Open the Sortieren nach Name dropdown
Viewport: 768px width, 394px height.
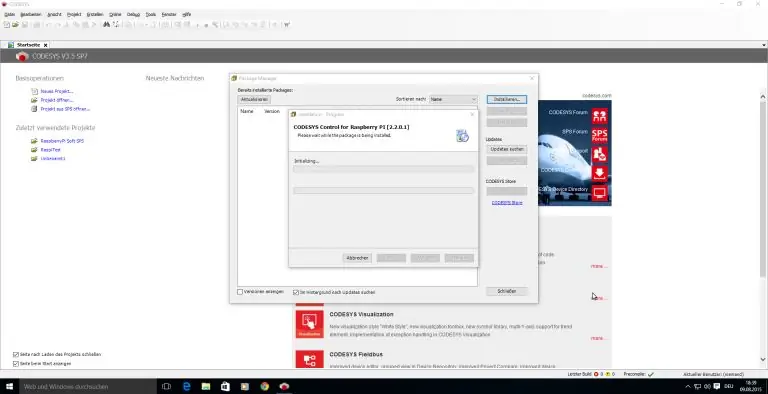[x=453, y=99]
